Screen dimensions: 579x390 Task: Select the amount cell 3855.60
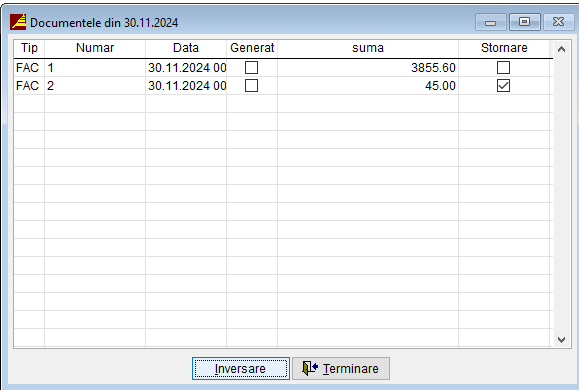click(368, 68)
